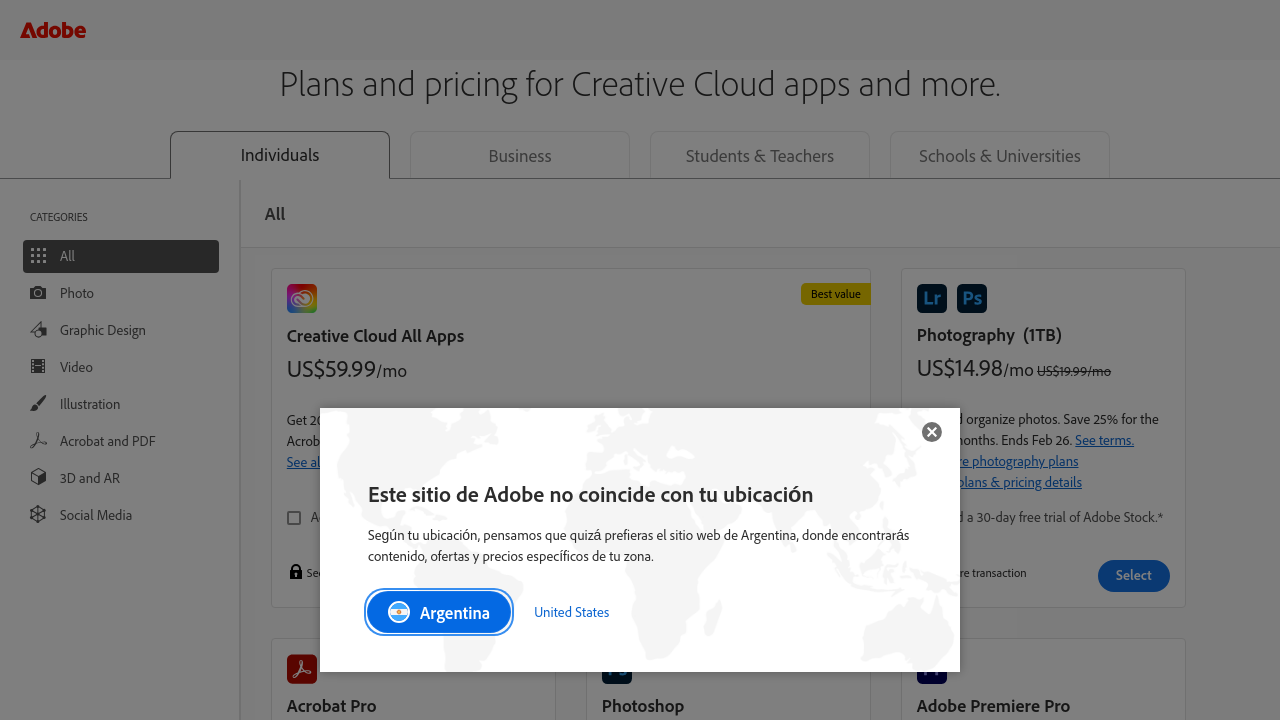Close the location mismatch dialog

[931, 432]
